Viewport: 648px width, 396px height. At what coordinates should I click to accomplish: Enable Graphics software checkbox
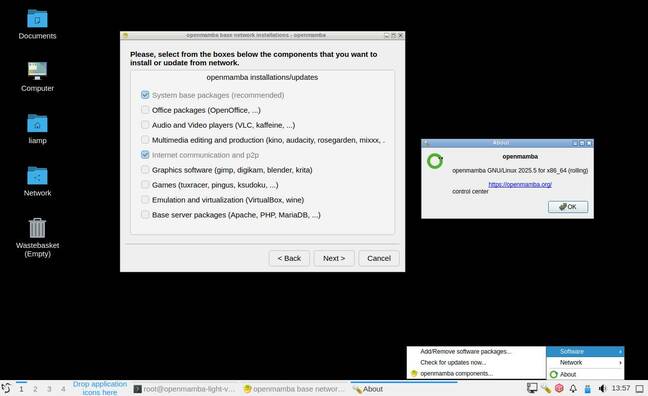(145, 169)
